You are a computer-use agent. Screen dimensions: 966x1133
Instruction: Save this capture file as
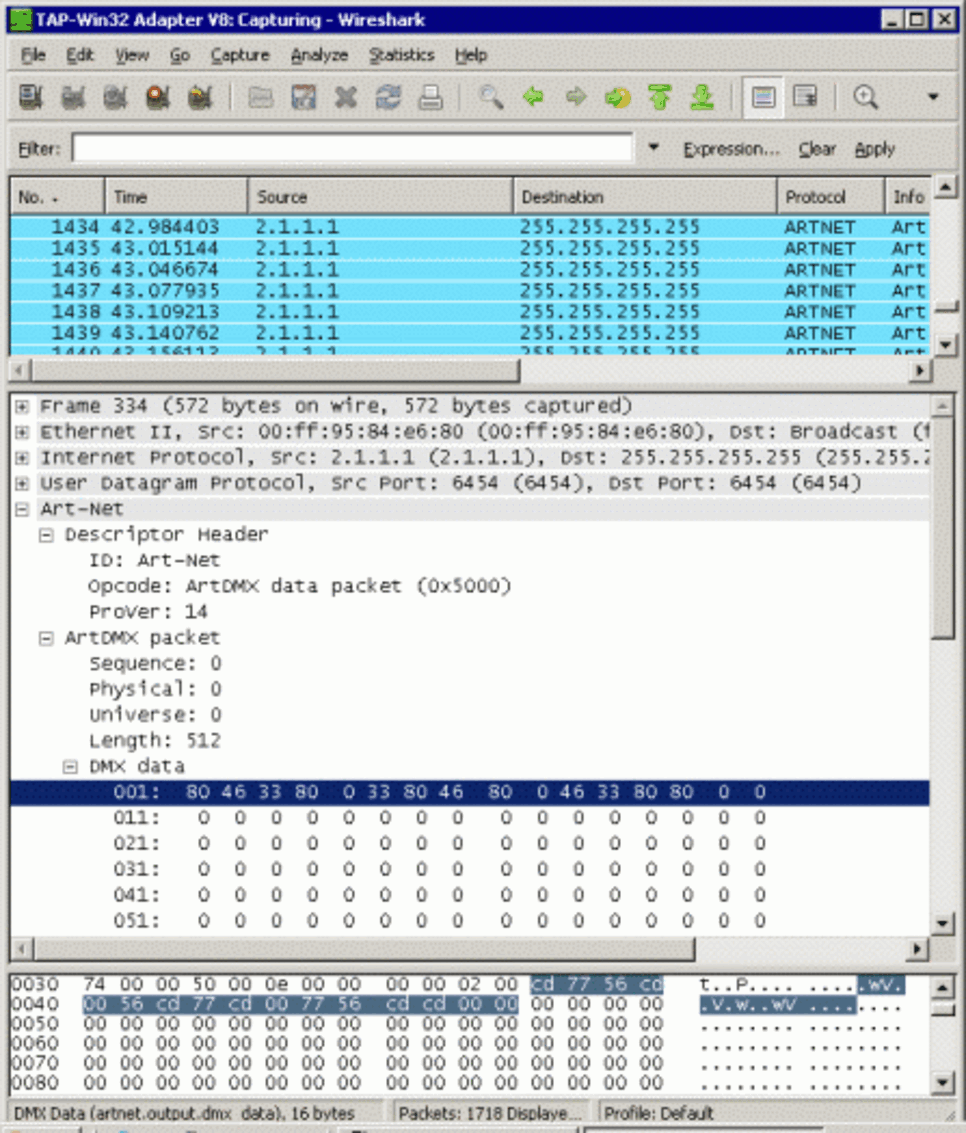[303, 97]
